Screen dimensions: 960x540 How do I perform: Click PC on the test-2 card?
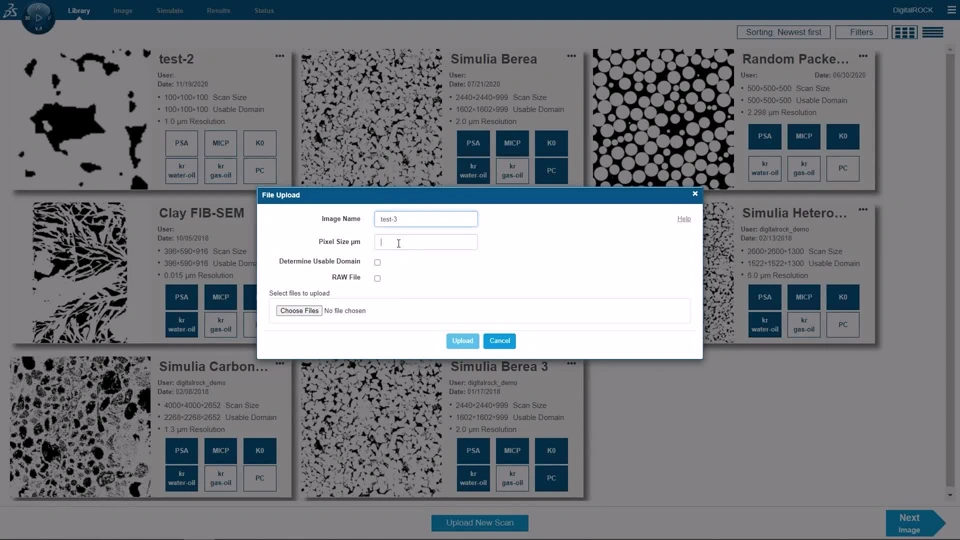pos(260,171)
